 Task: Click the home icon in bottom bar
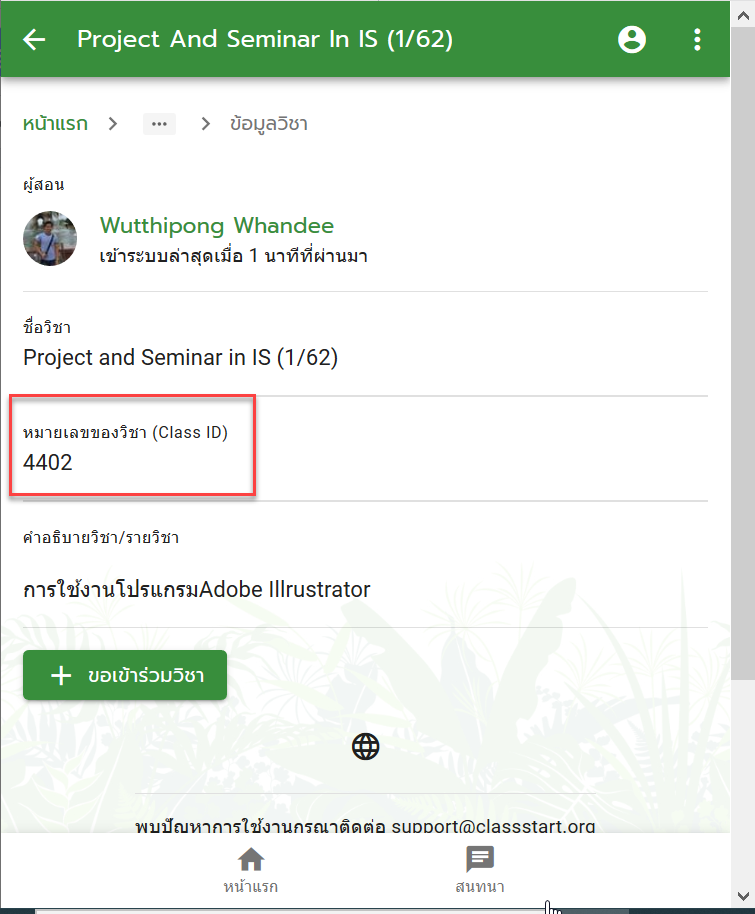tap(251, 859)
